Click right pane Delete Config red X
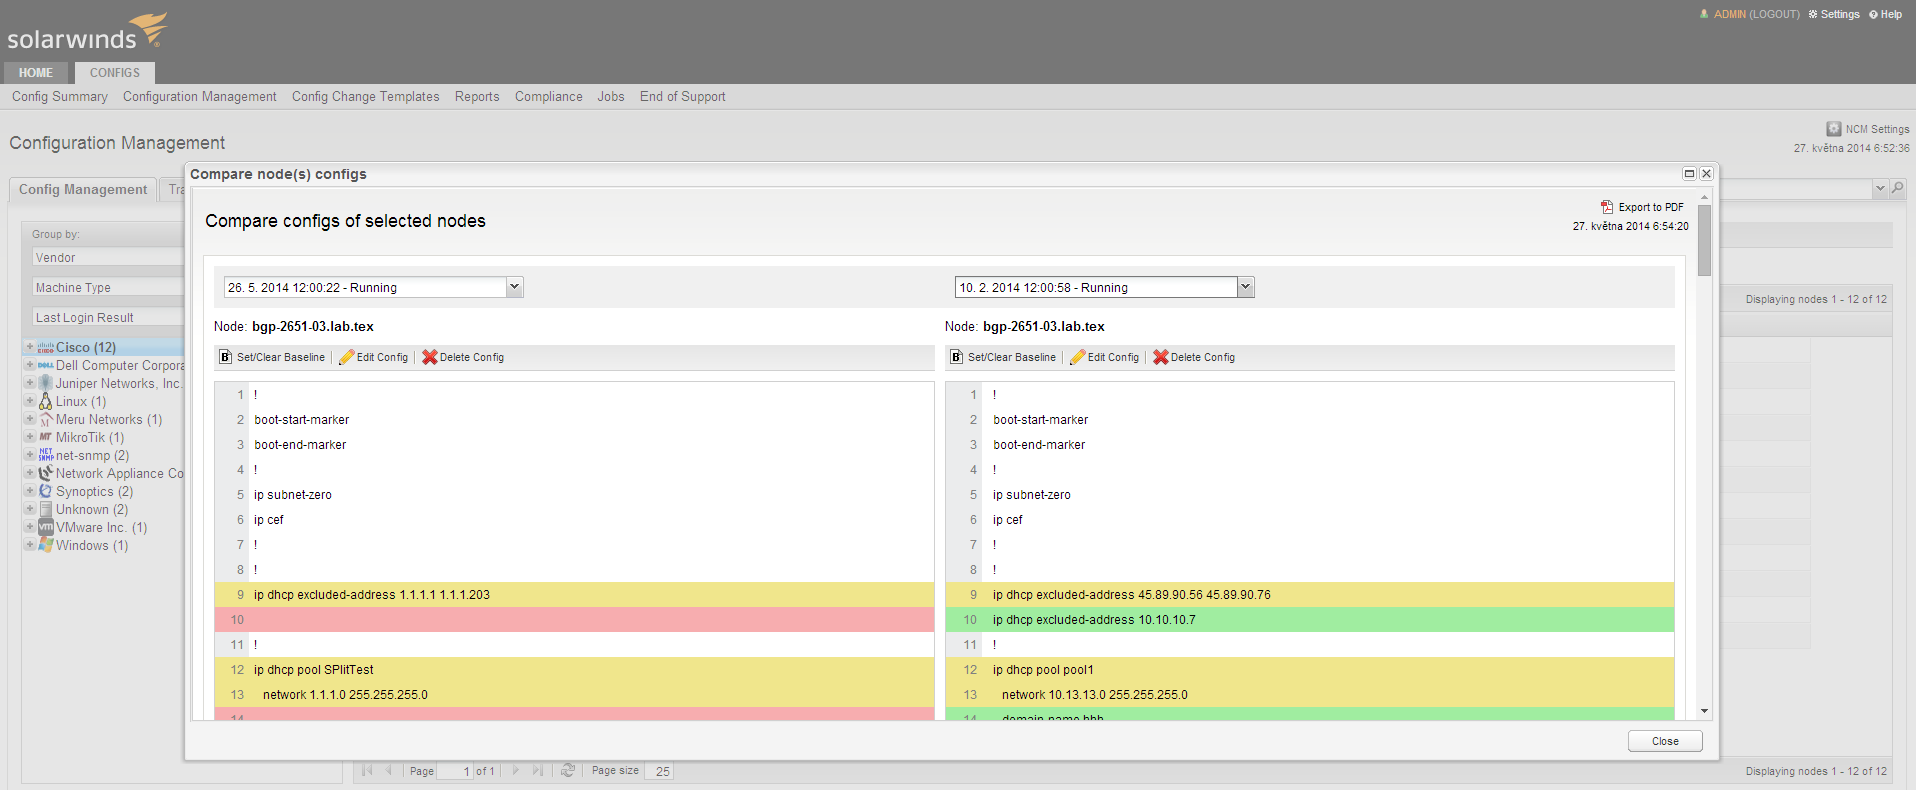 pyautogui.click(x=1161, y=357)
